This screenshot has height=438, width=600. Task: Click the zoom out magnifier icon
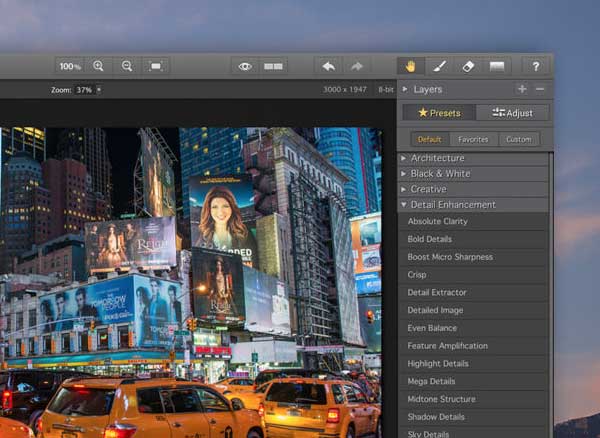(x=127, y=66)
